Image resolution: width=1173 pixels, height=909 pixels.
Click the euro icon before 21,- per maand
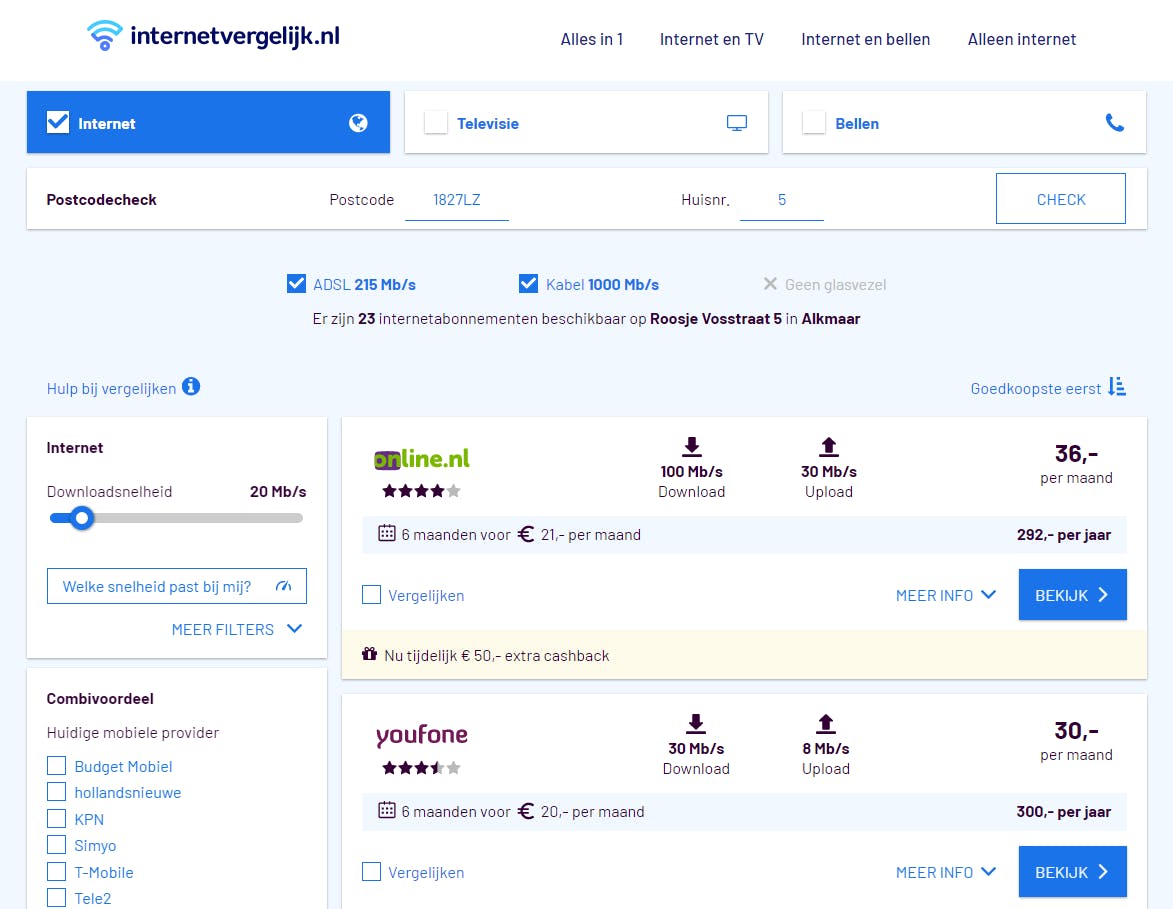coord(526,534)
